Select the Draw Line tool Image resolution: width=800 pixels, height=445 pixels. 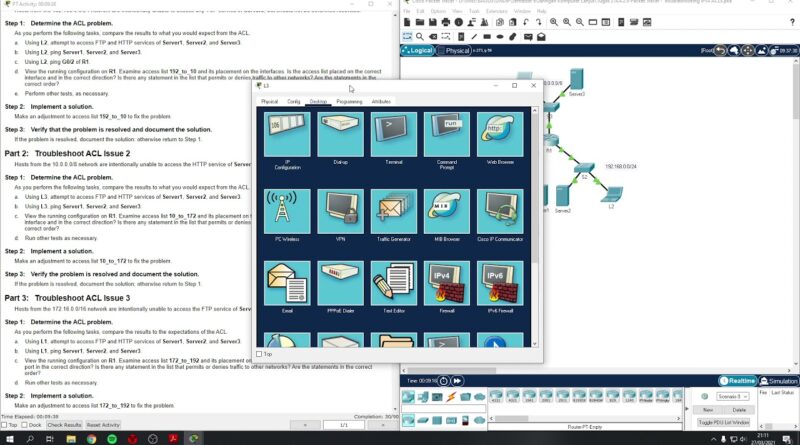(x=473, y=37)
